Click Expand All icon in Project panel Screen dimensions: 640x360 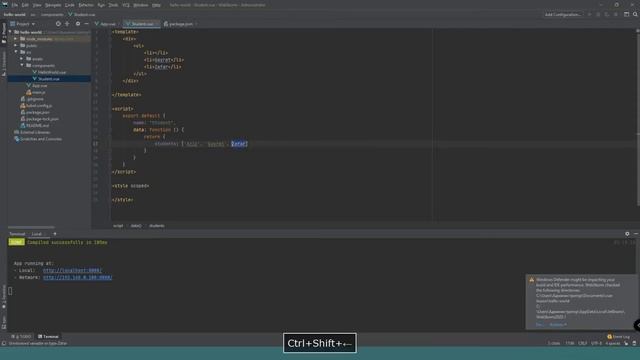pyautogui.click(x=67, y=24)
